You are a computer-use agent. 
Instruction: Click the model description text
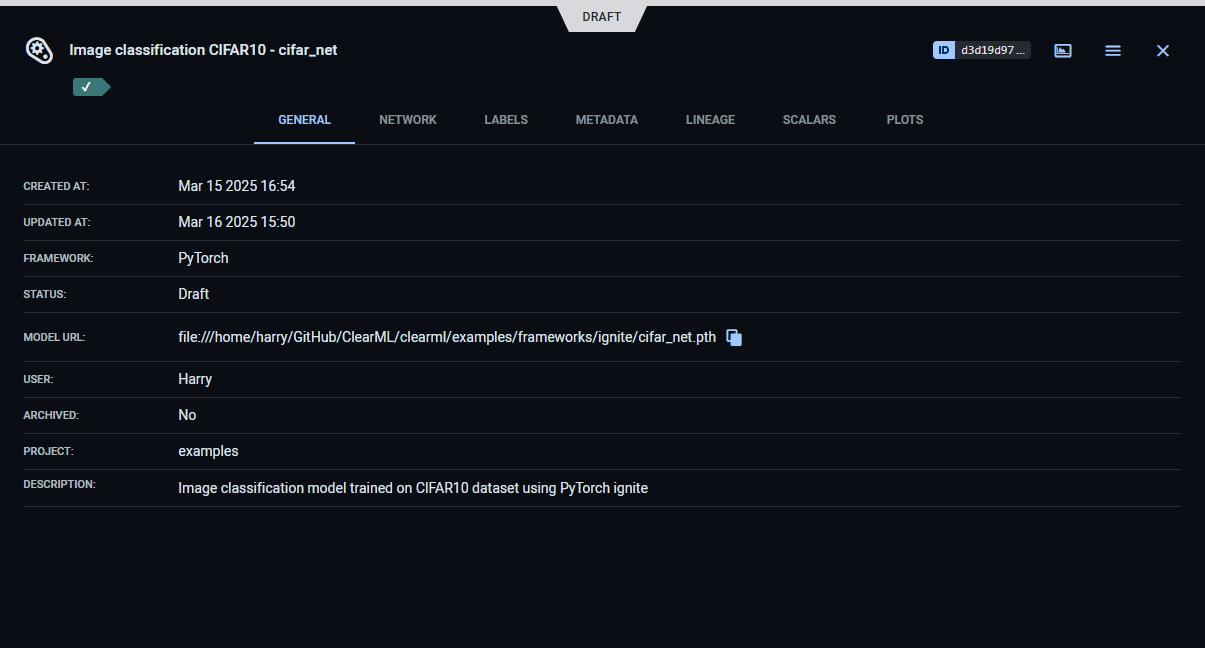click(x=413, y=488)
